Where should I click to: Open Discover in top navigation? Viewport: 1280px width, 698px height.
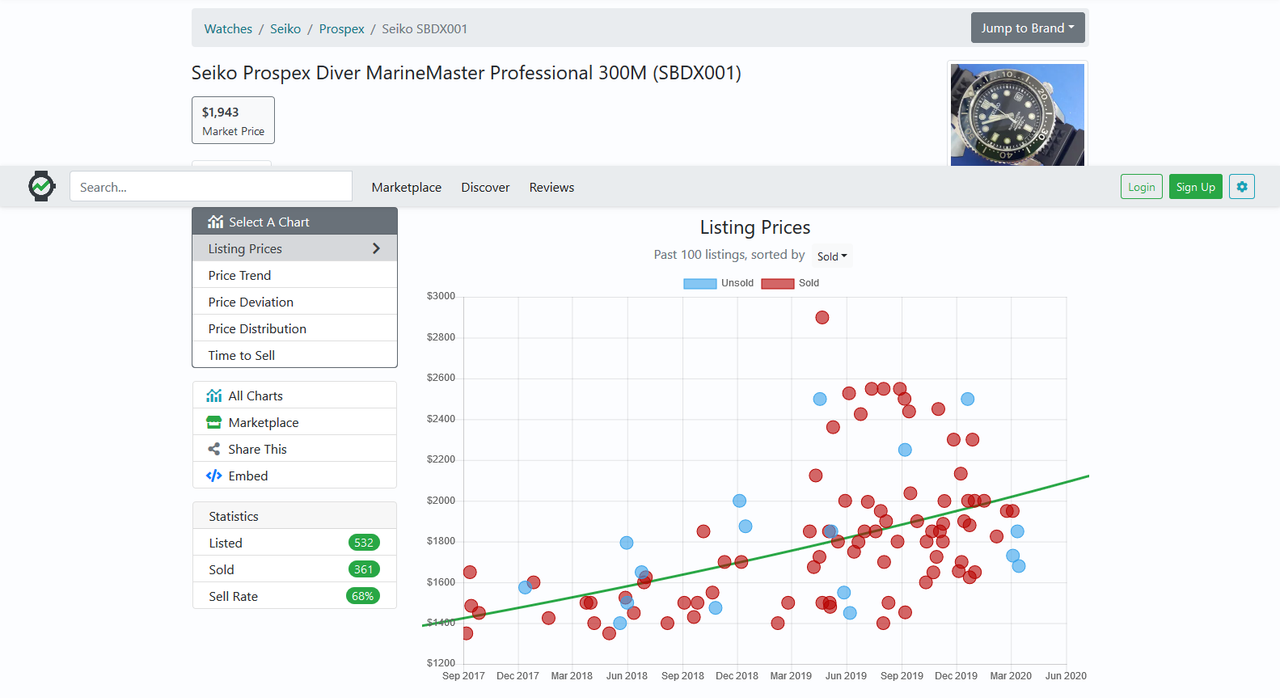[x=485, y=187]
